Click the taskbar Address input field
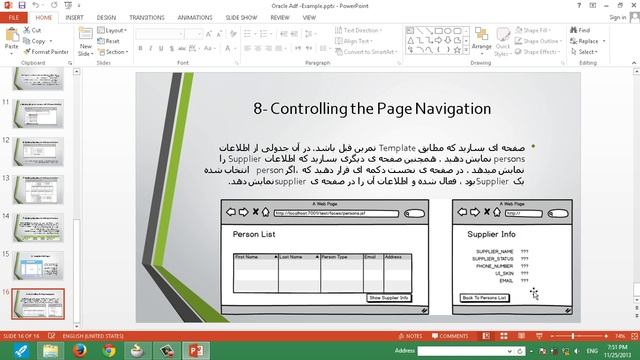Screen dimensions: 640x360 462,351
